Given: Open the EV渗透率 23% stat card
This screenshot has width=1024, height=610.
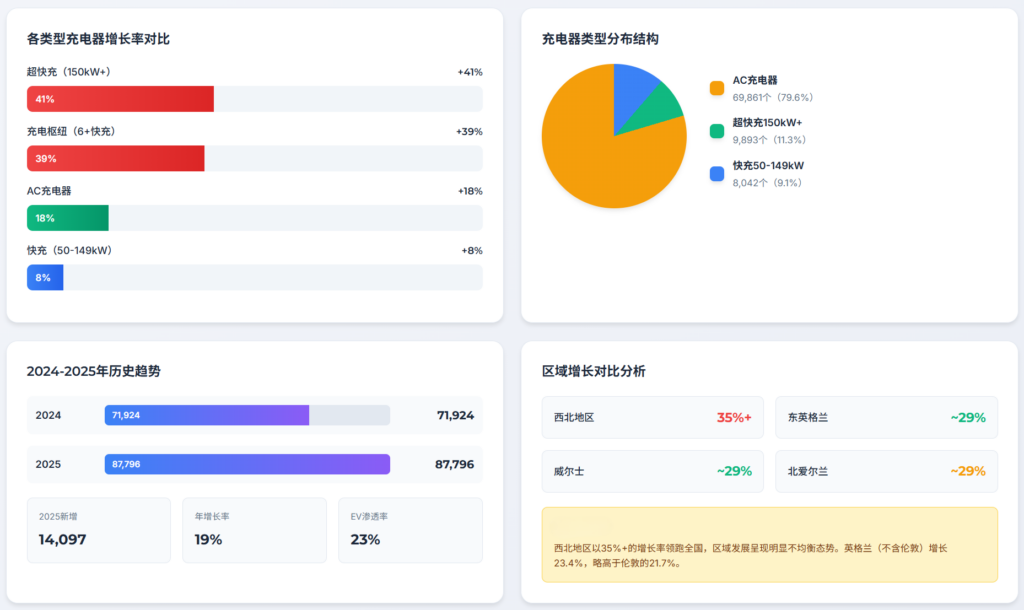Looking at the screenshot, I should [410, 530].
